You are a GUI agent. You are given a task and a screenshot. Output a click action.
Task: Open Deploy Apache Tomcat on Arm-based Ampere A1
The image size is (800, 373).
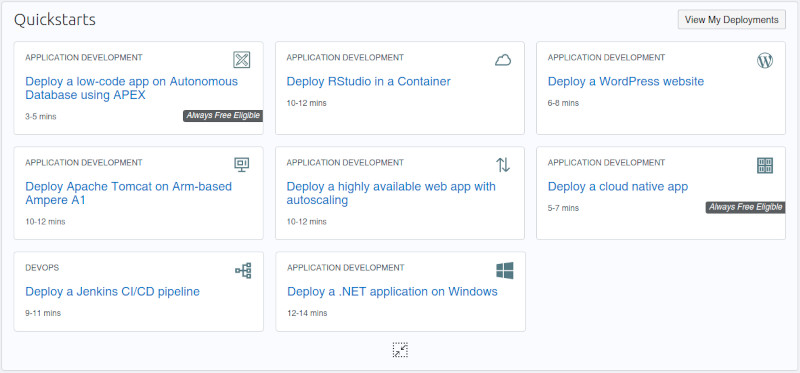coord(129,193)
